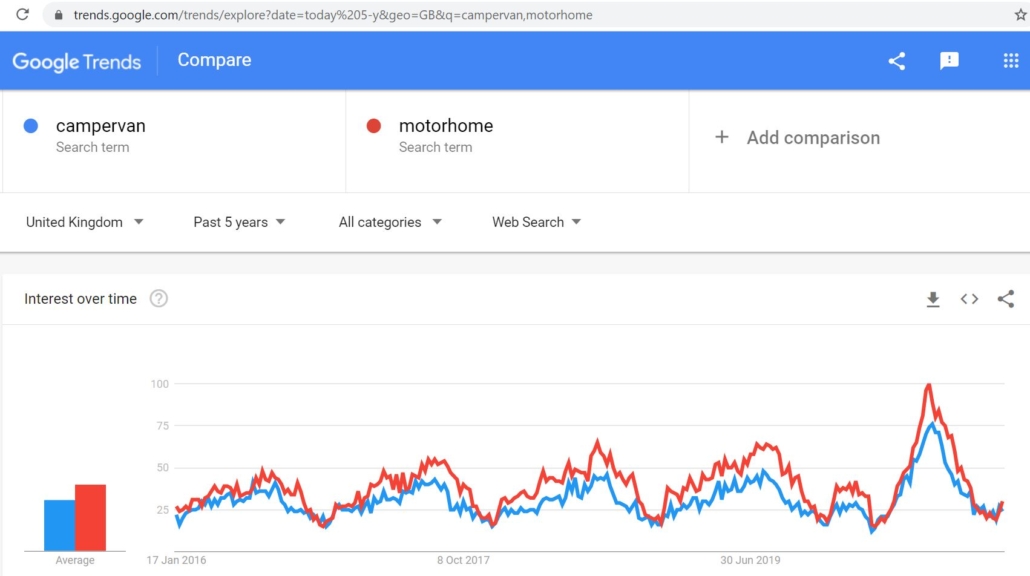Open the United Kingdom region dropdown
This screenshot has height=576, width=1030.
pyautogui.click(x=84, y=222)
